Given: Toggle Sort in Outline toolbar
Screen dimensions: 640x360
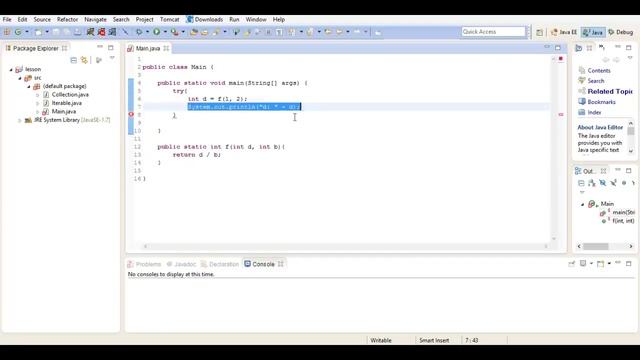Looking at the screenshot, I should tap(592, 183).
